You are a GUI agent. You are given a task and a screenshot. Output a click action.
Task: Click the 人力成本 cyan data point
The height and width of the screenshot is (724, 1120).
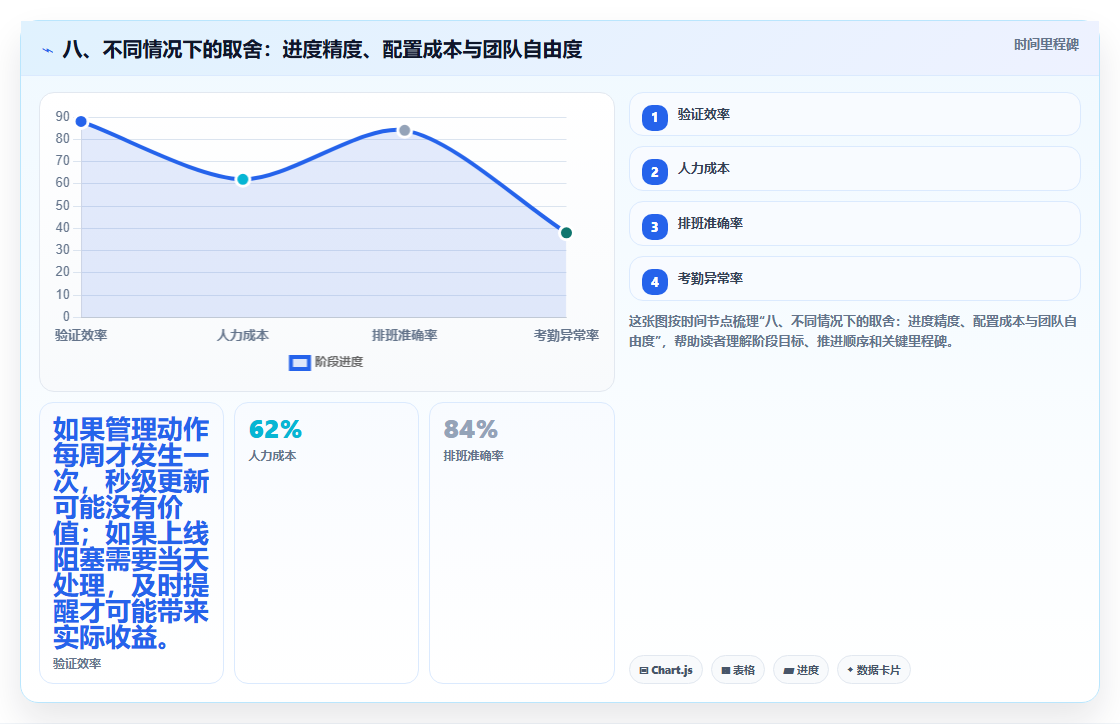[x=243, y=179]
